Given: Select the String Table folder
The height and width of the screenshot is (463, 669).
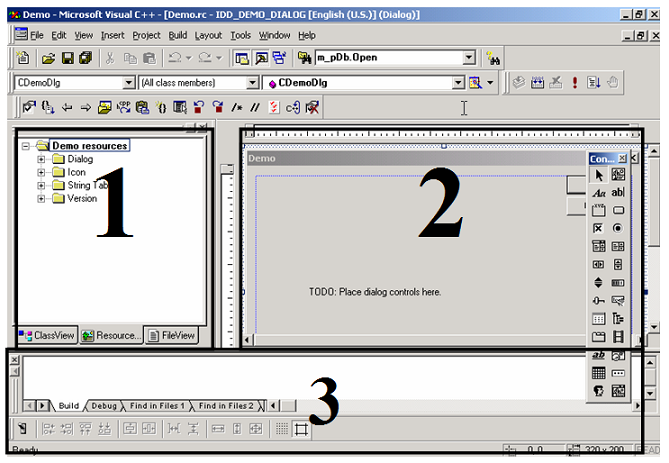Looking at the screenshot, I should click(86, 185).
